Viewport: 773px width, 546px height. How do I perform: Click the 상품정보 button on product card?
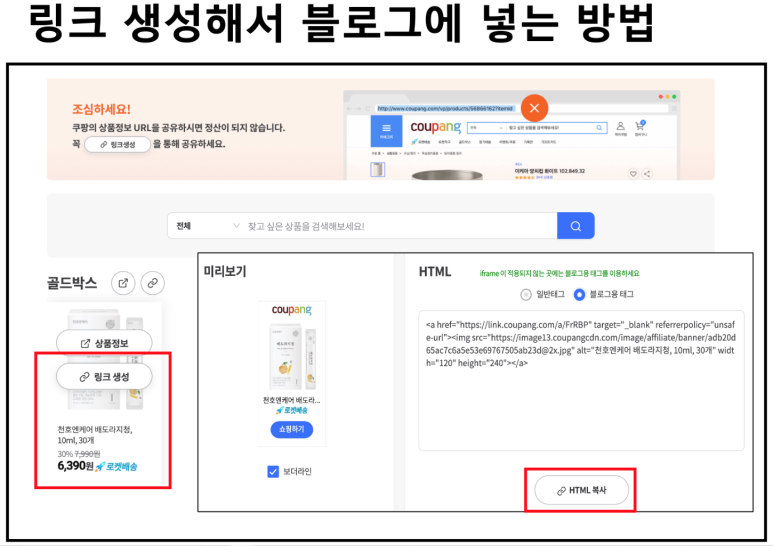(104, 343)
